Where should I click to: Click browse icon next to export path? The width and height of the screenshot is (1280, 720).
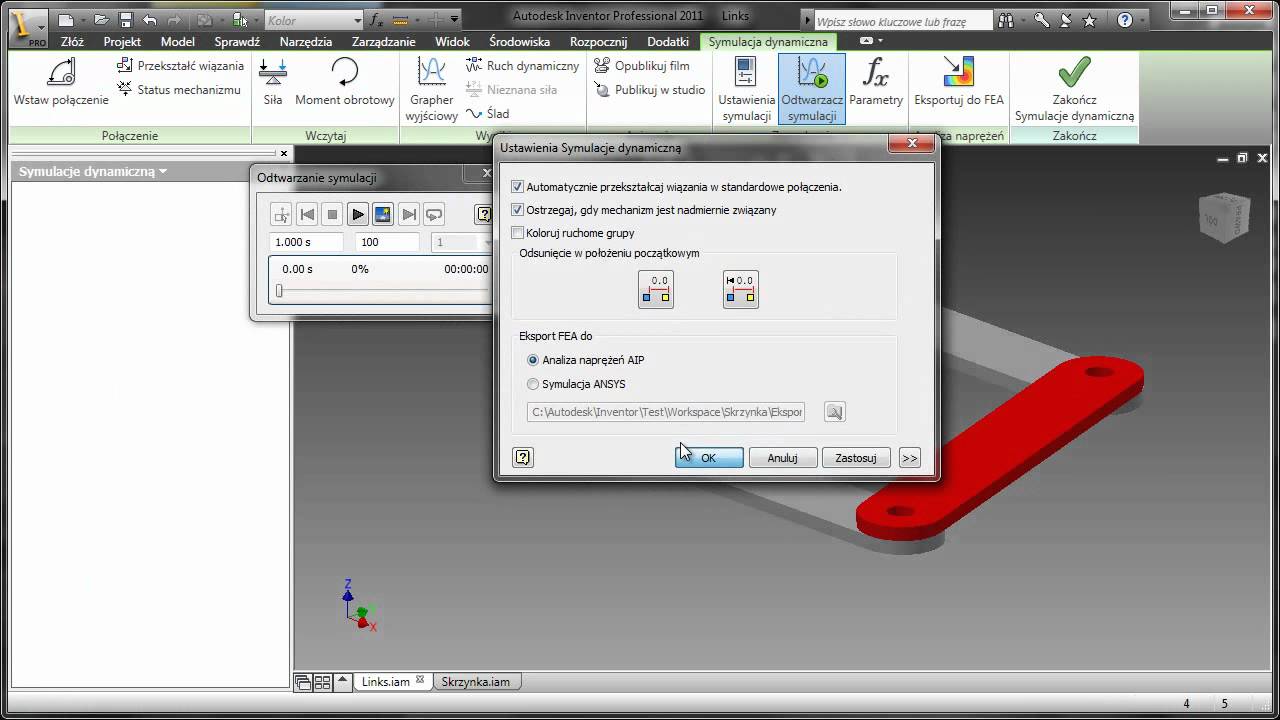click(x=834, y=412)
